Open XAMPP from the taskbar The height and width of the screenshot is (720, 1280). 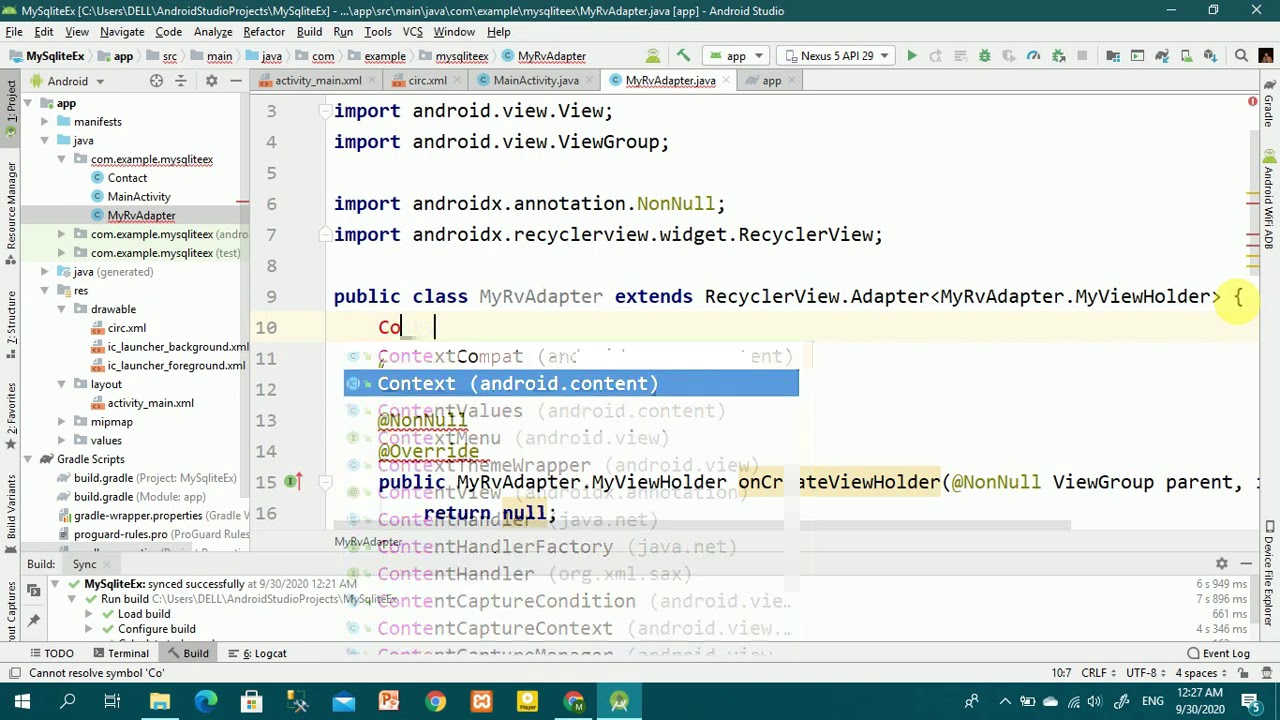481,702
